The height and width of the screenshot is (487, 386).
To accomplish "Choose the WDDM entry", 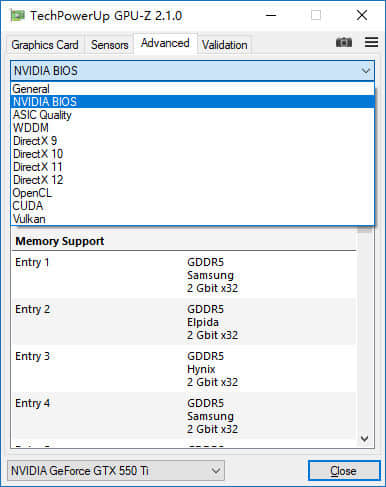I will point(193,128).
